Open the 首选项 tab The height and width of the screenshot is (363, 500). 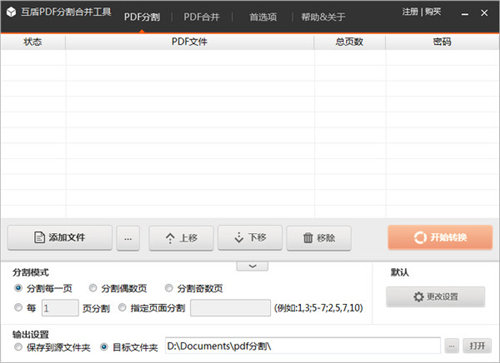tap(263, 17)
